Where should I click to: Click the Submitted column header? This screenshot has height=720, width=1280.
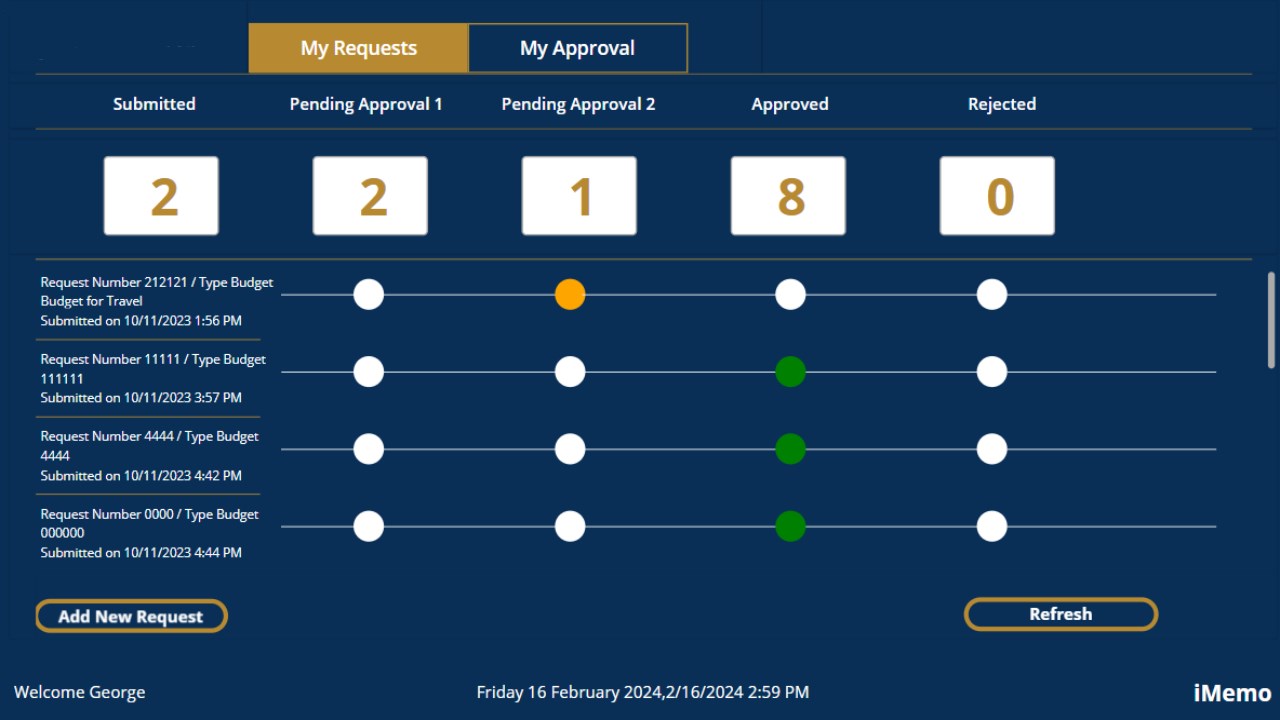154,104
